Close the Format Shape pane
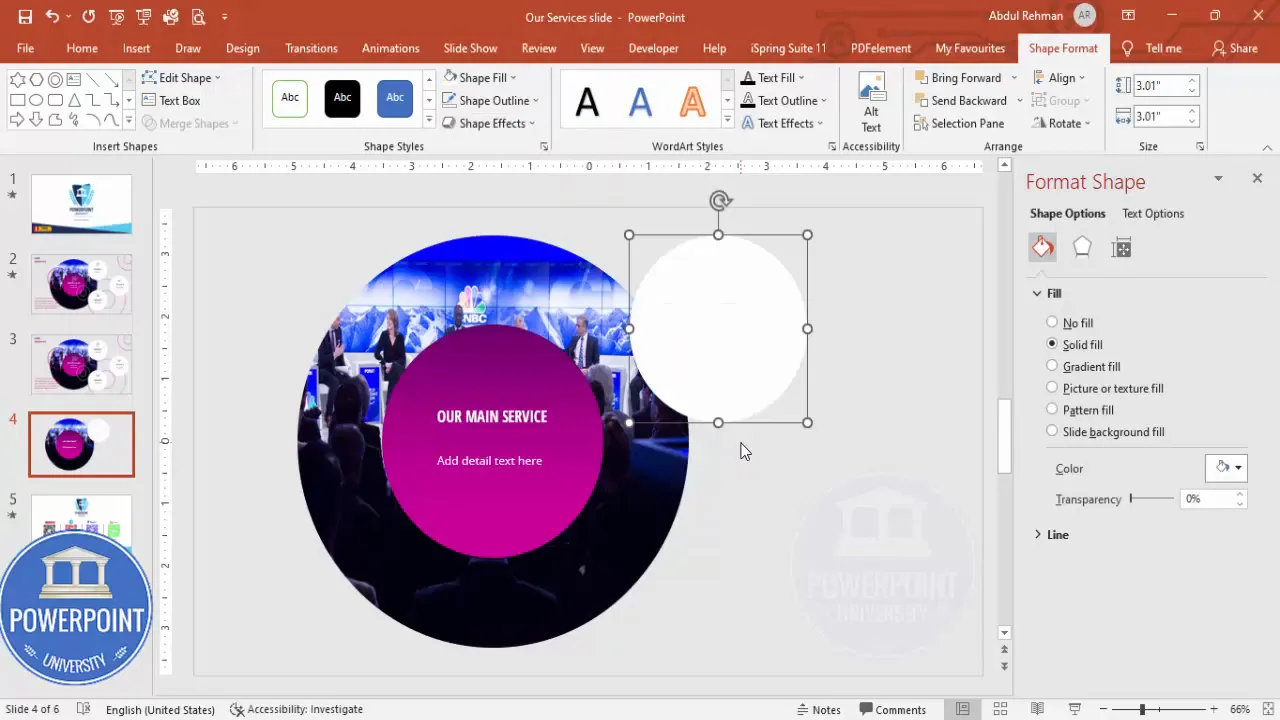This screenshot has width=1280, height=720. 1257,178
